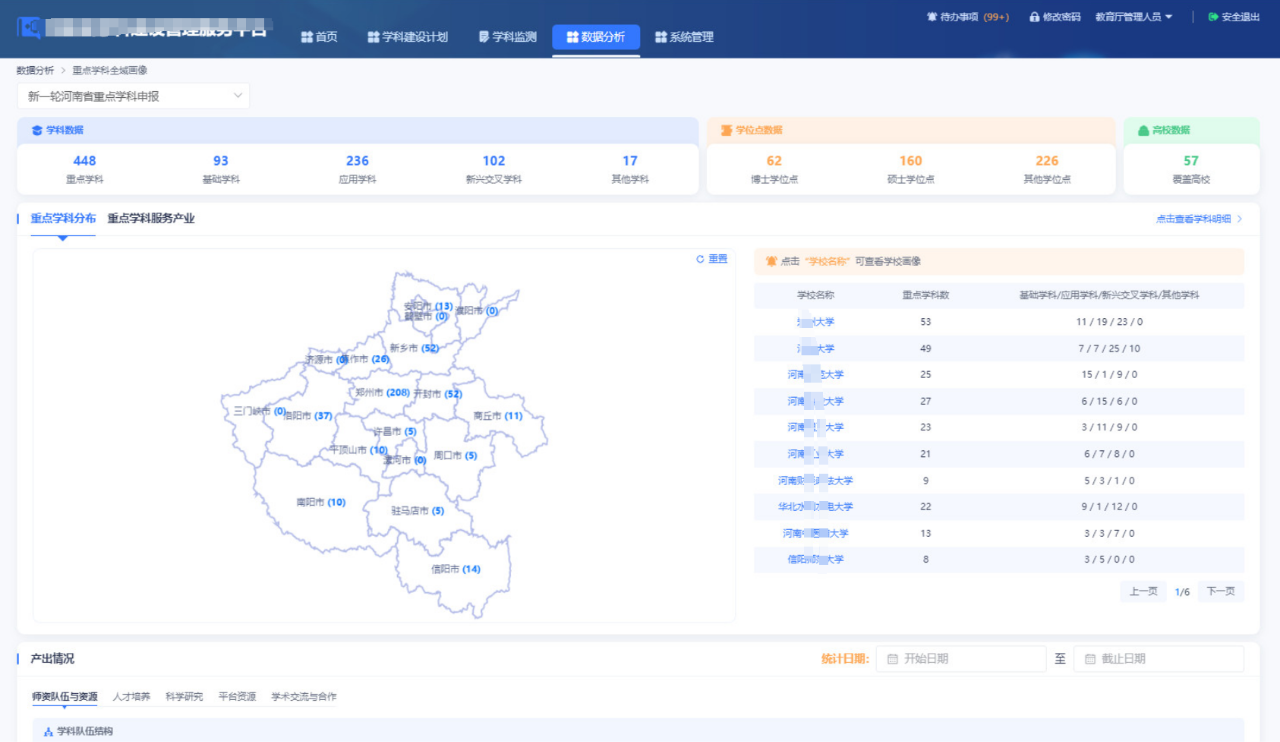1280x742 pixels.
Task: Click the platform logo icon at top left
Action: pyautogui.click(x=29, y=26)
